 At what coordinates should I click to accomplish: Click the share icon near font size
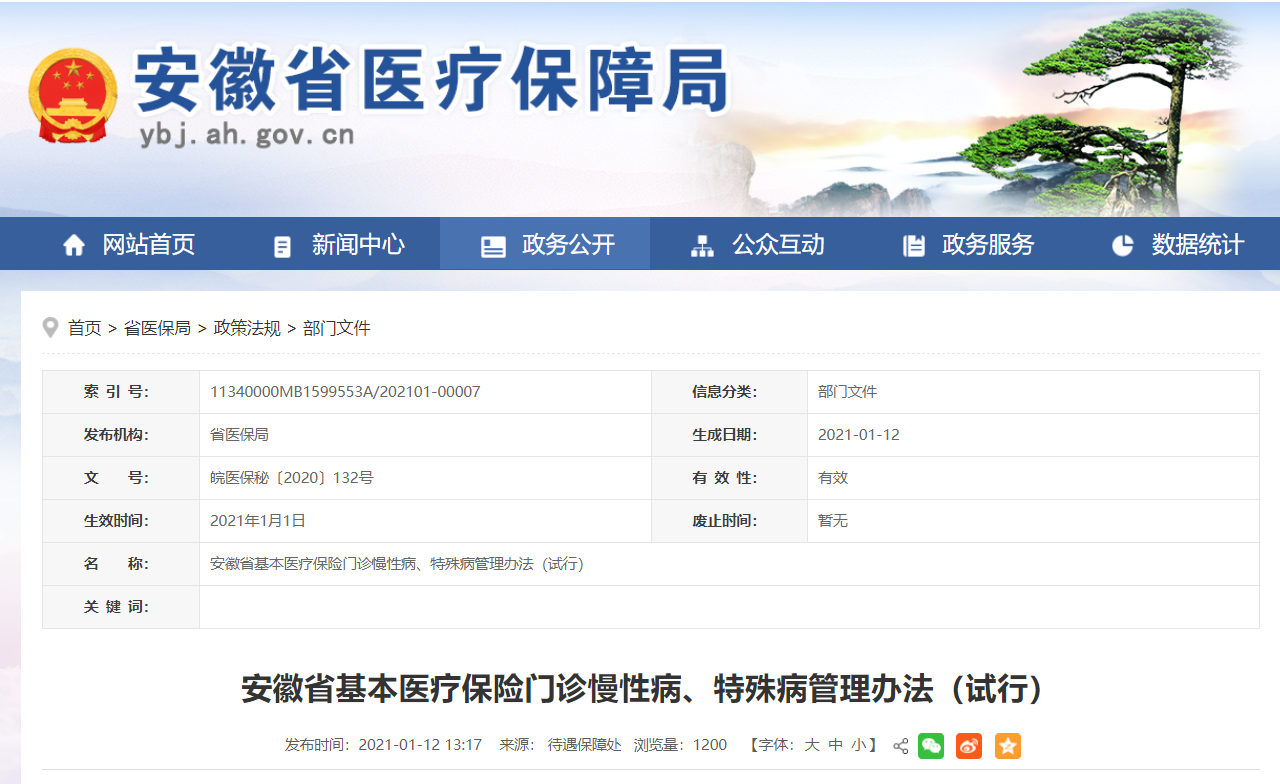[x=900, y=746]
